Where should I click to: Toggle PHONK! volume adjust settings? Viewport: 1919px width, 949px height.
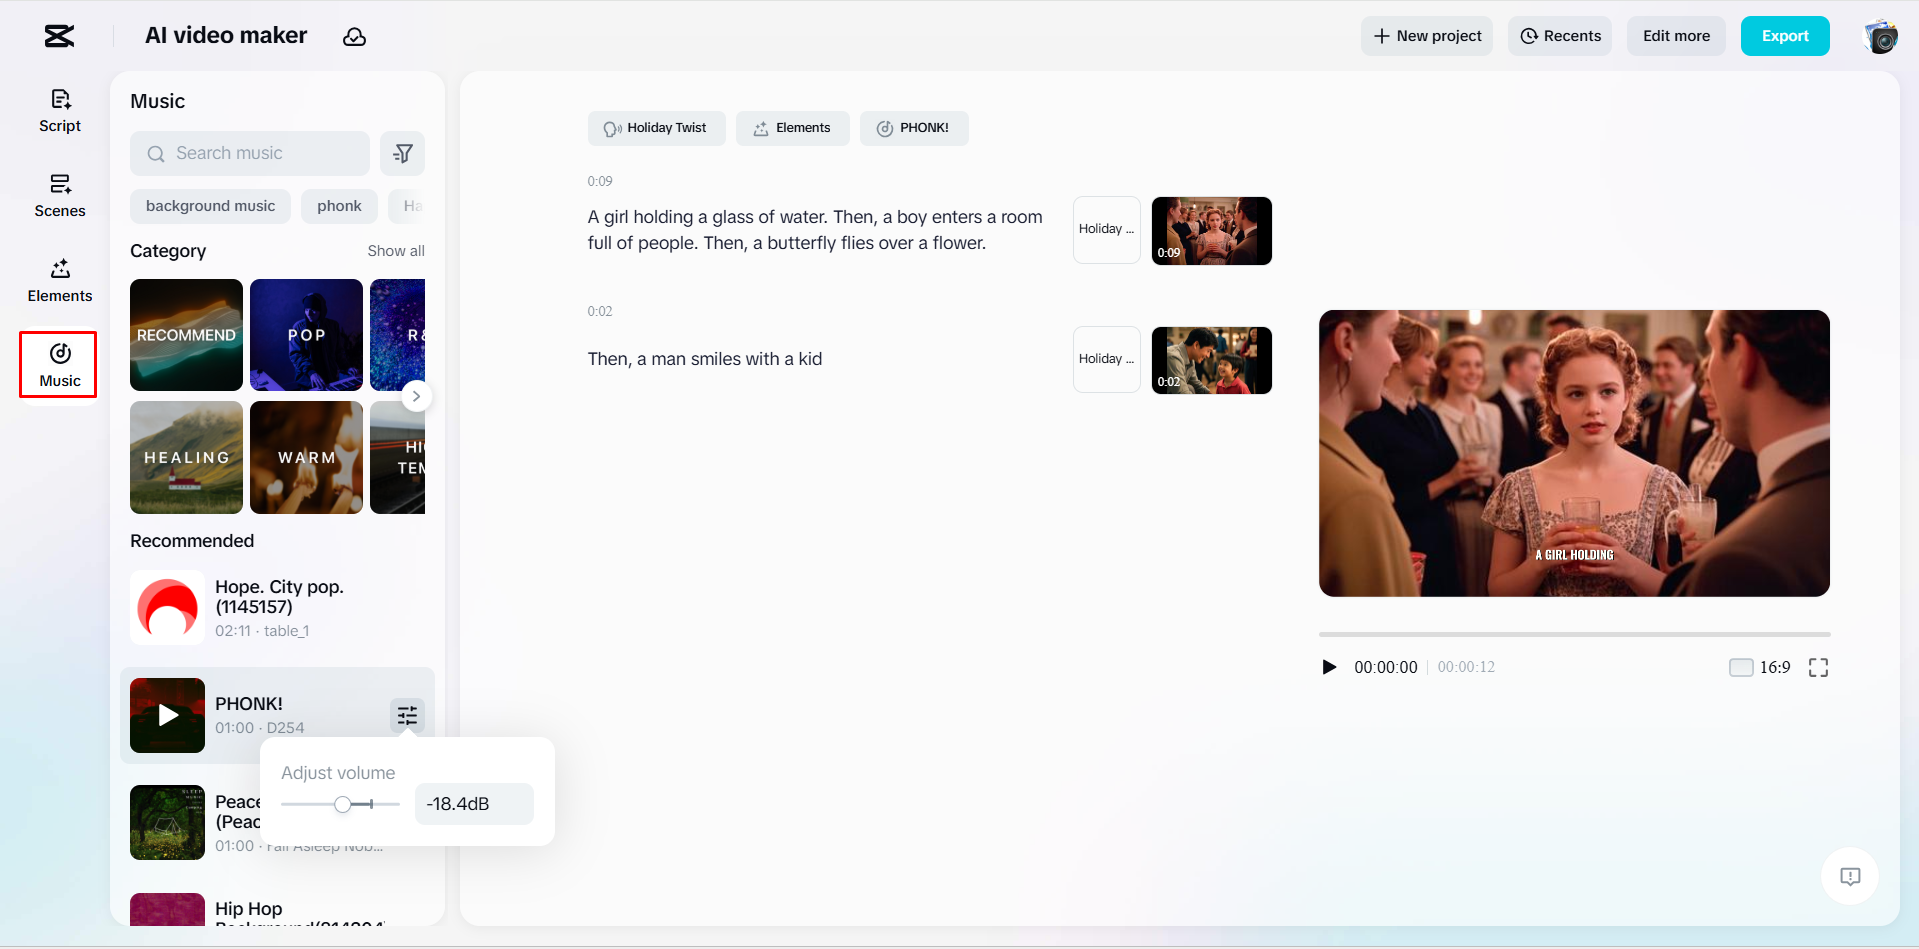click(407, 715)
